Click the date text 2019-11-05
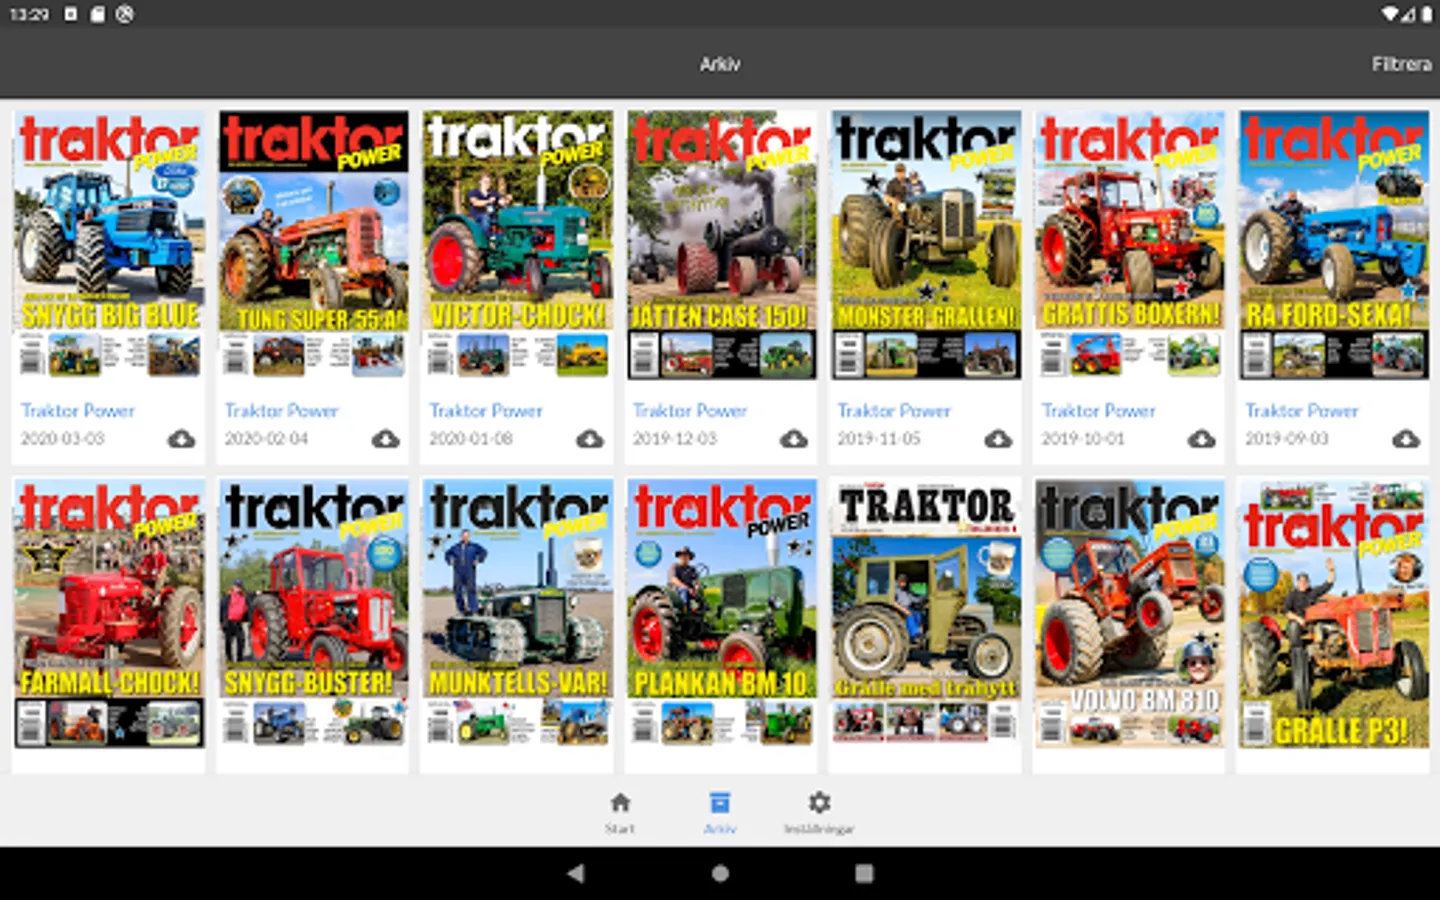 [x=879, y=439]
